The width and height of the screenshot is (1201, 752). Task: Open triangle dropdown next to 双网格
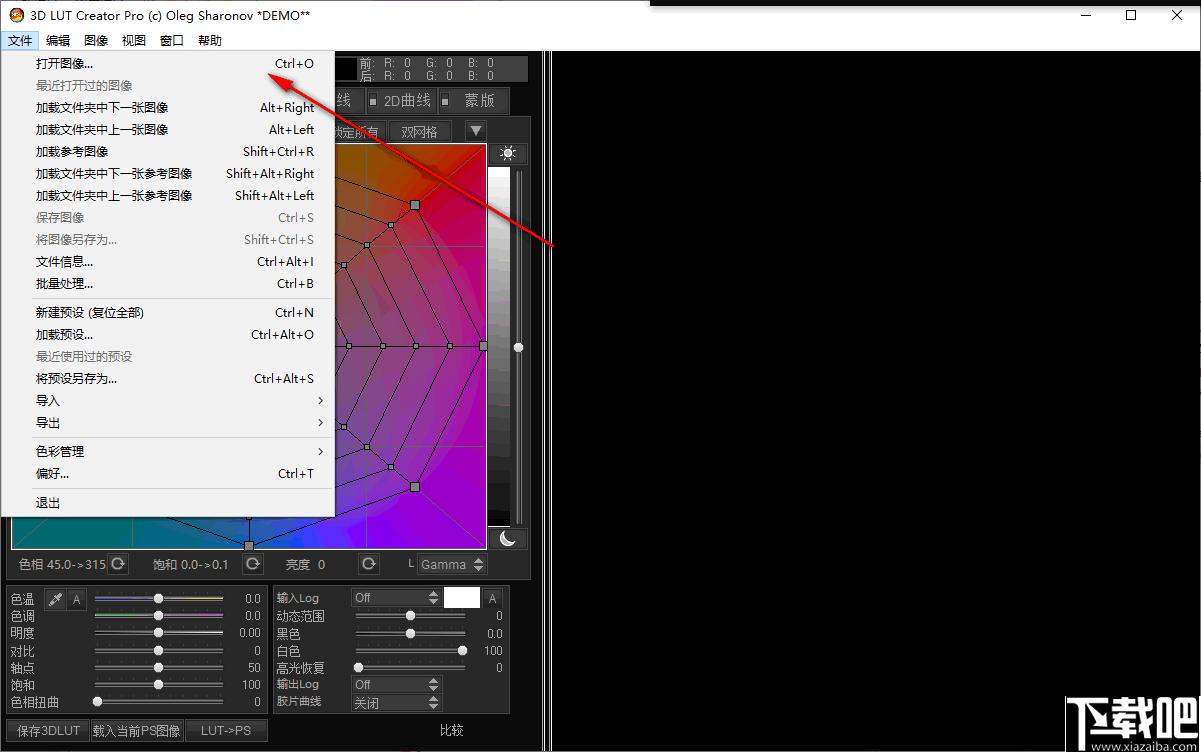[x=476, y=131]
